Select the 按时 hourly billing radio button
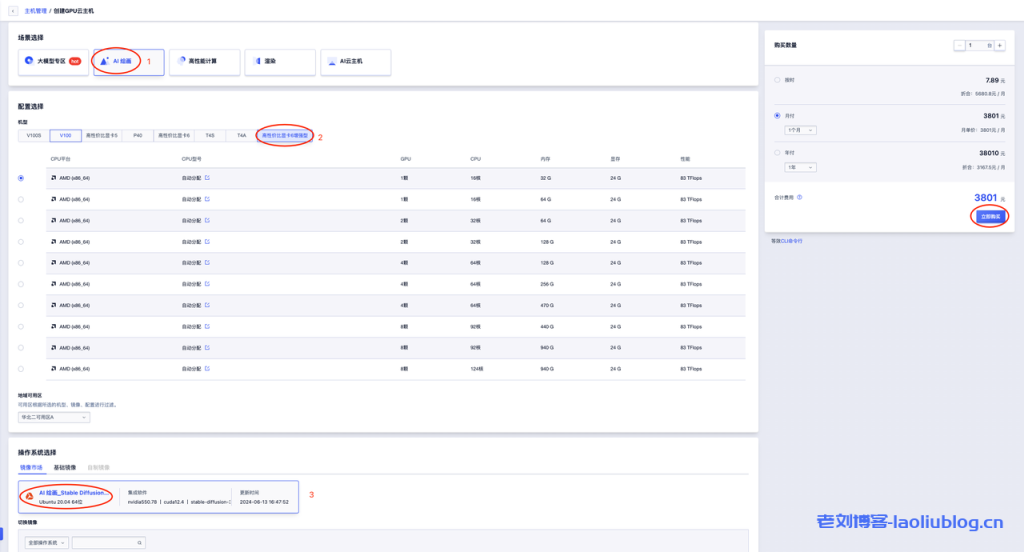This screenshot has width=1024, height=552. tap(778, 79)
